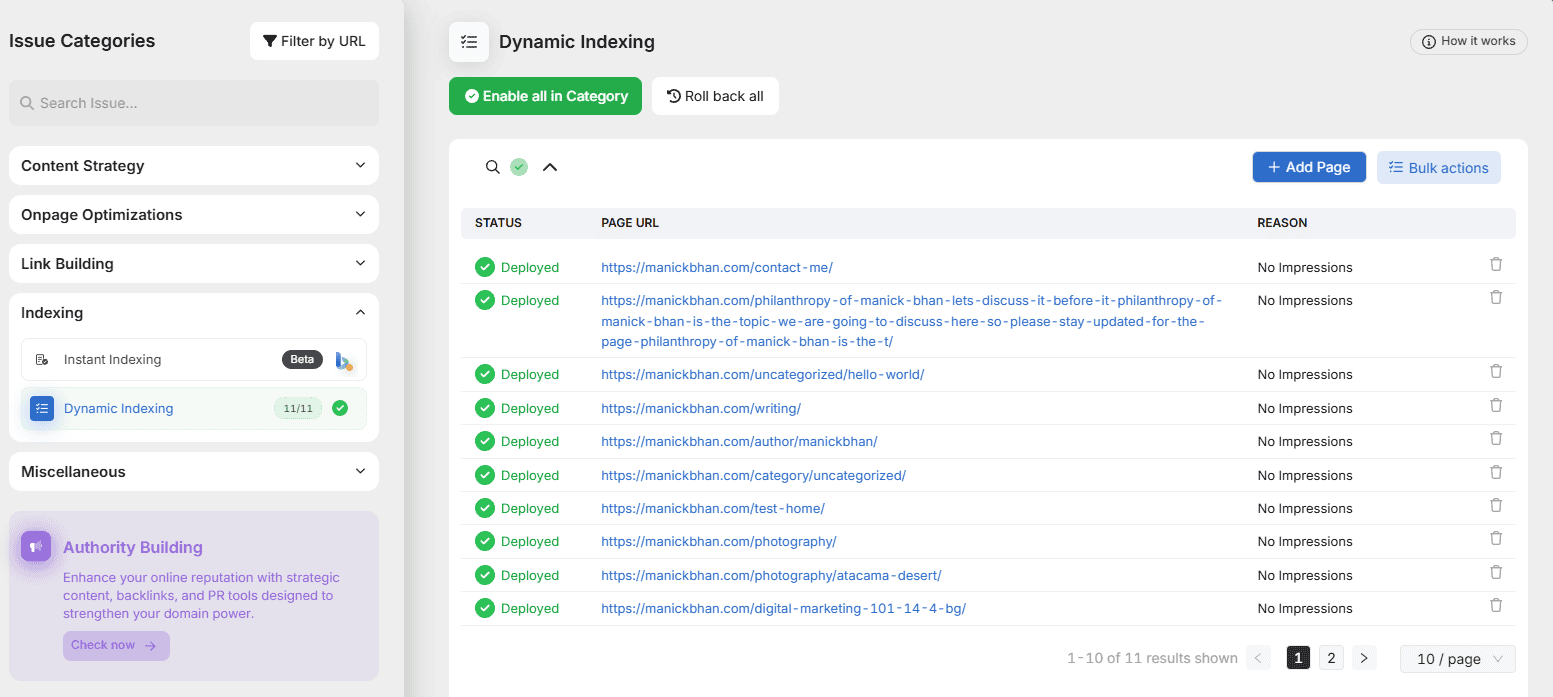Image resolution: width=1553 pixels, height=697 pixels.
Task: Go to page 2 of results
Action: 1330,658
